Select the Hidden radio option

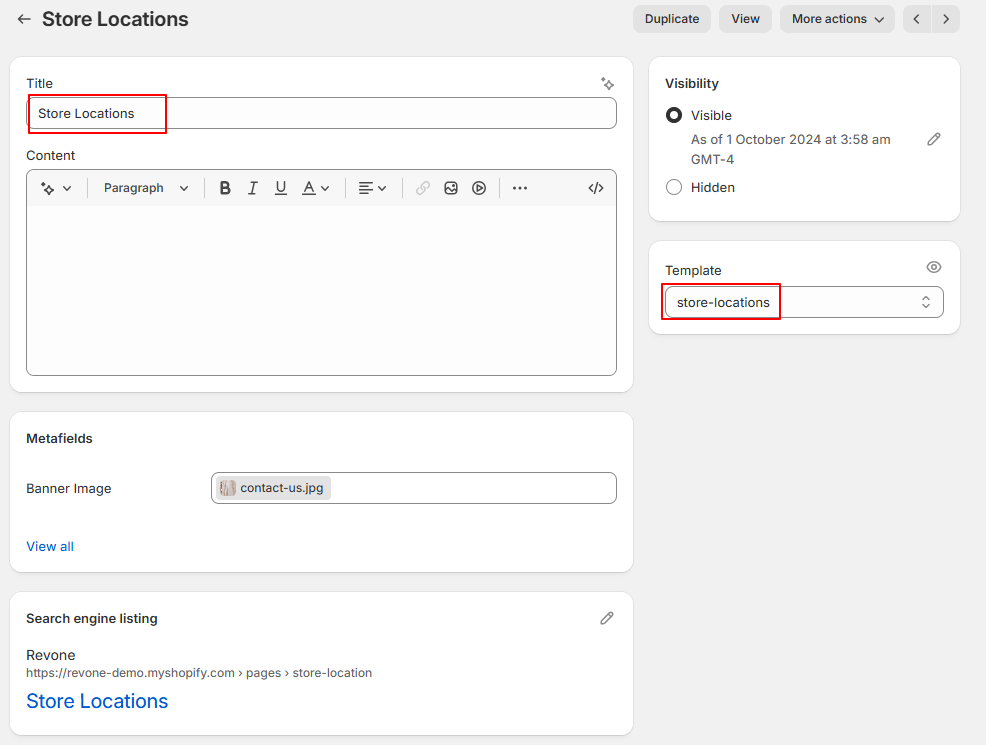(674, 187)
